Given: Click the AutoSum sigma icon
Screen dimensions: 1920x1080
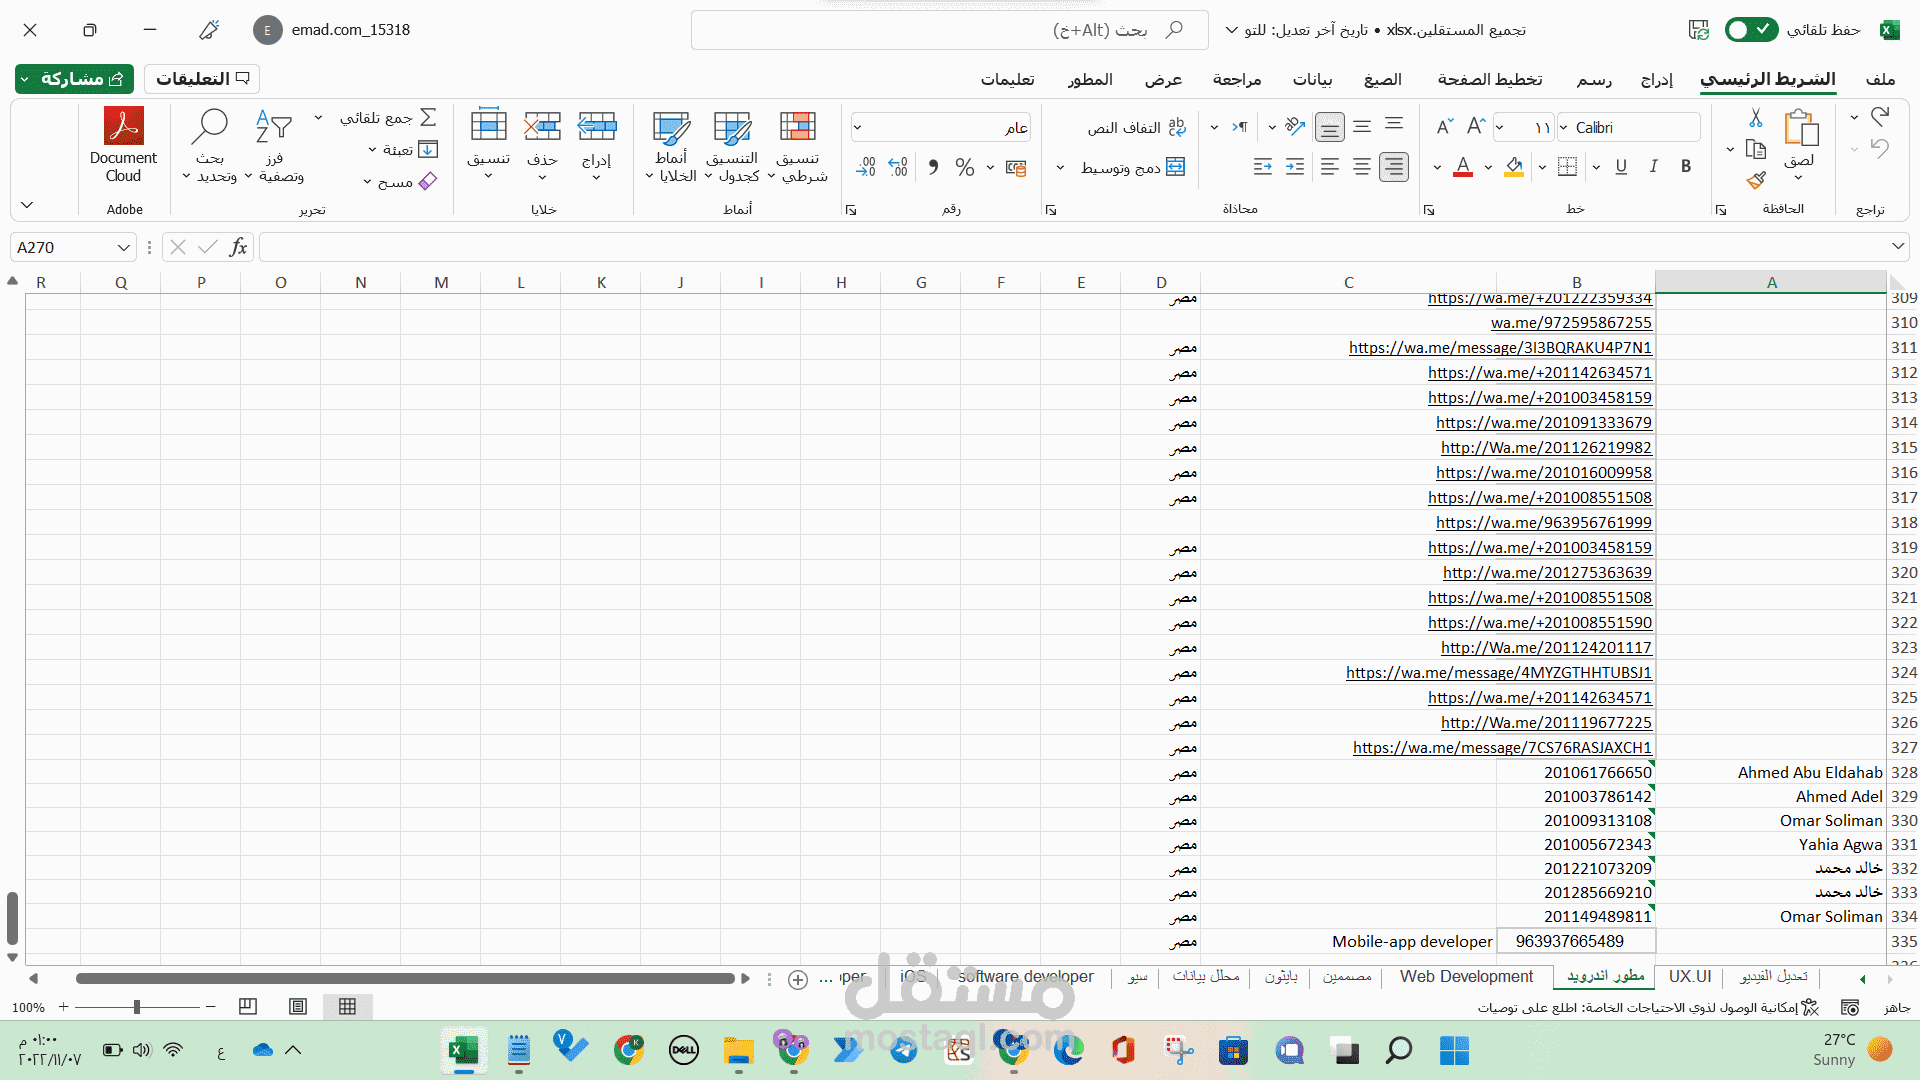Looking at the screenshot, I should 428,118.
